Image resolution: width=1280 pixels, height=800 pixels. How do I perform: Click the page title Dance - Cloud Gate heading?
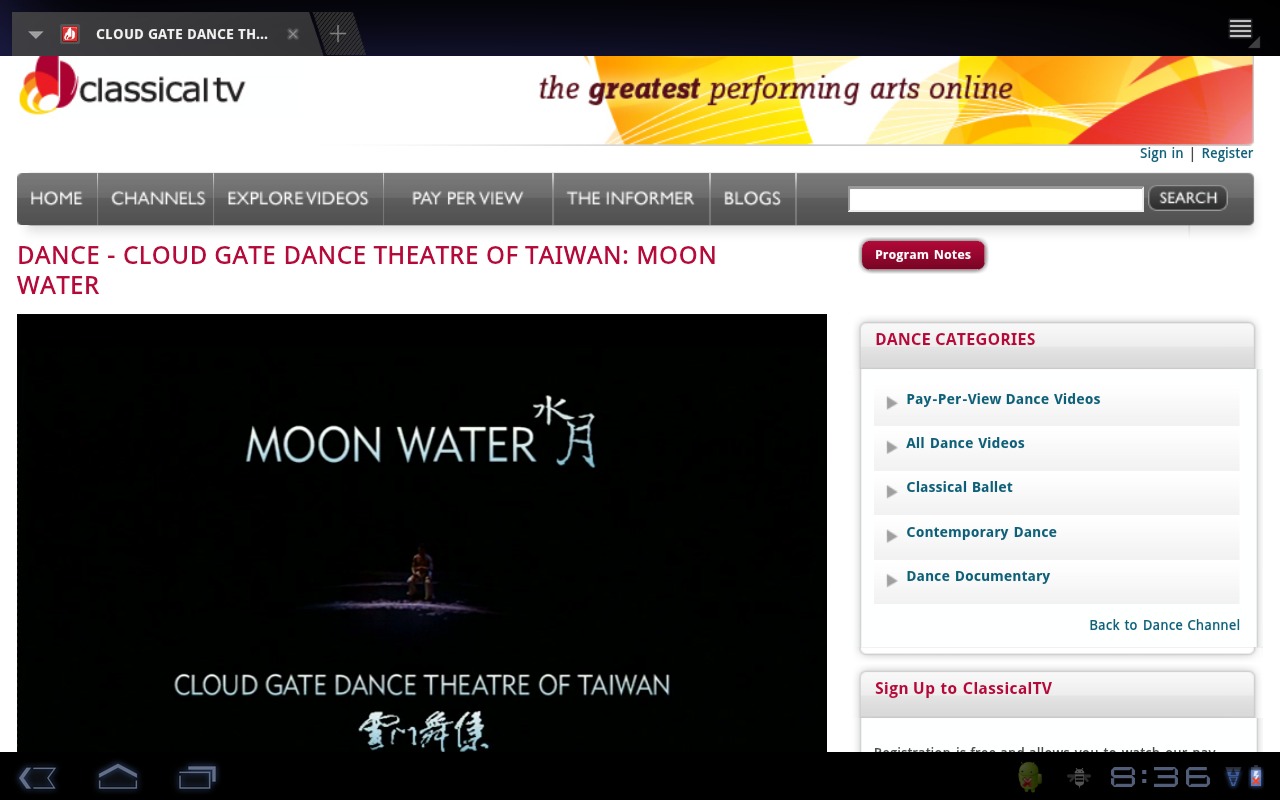(367, 270)
